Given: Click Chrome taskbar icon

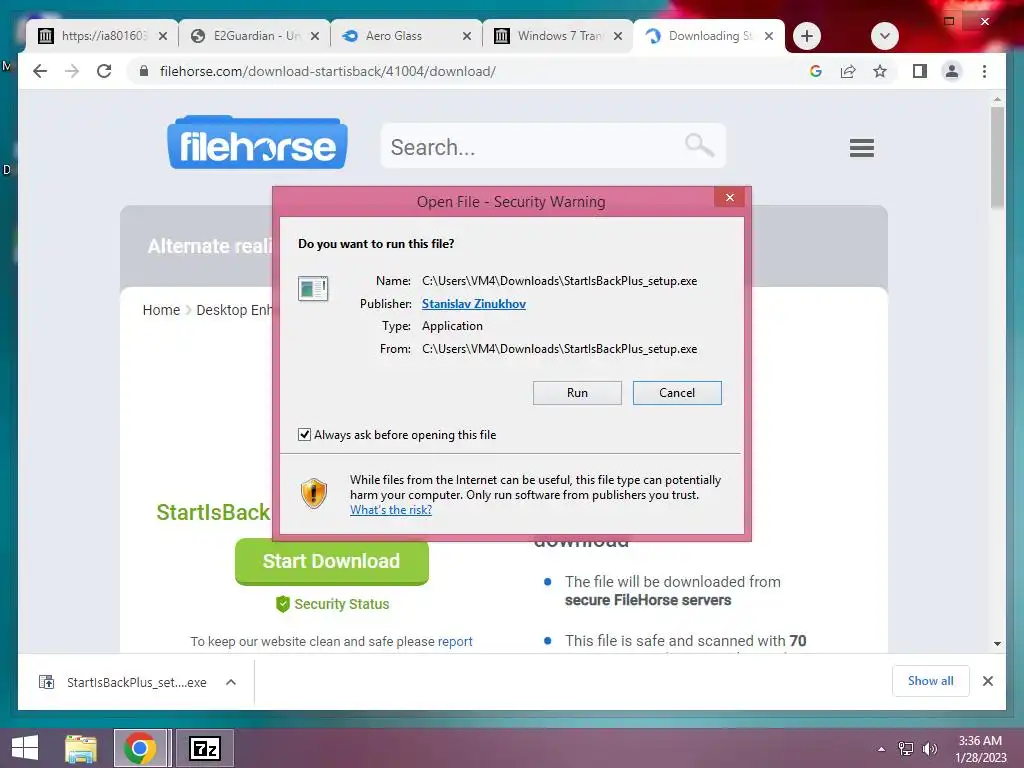Looking at the screenshot, I should click(140, 748).
